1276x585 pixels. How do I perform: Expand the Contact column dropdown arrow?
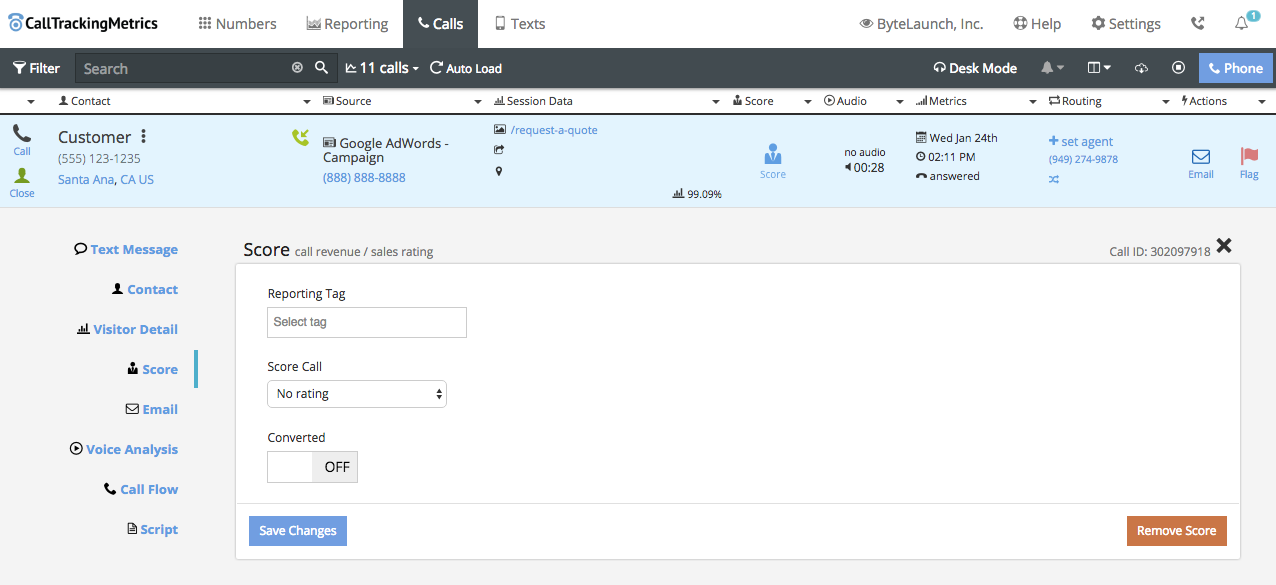(x=307, y=102)
